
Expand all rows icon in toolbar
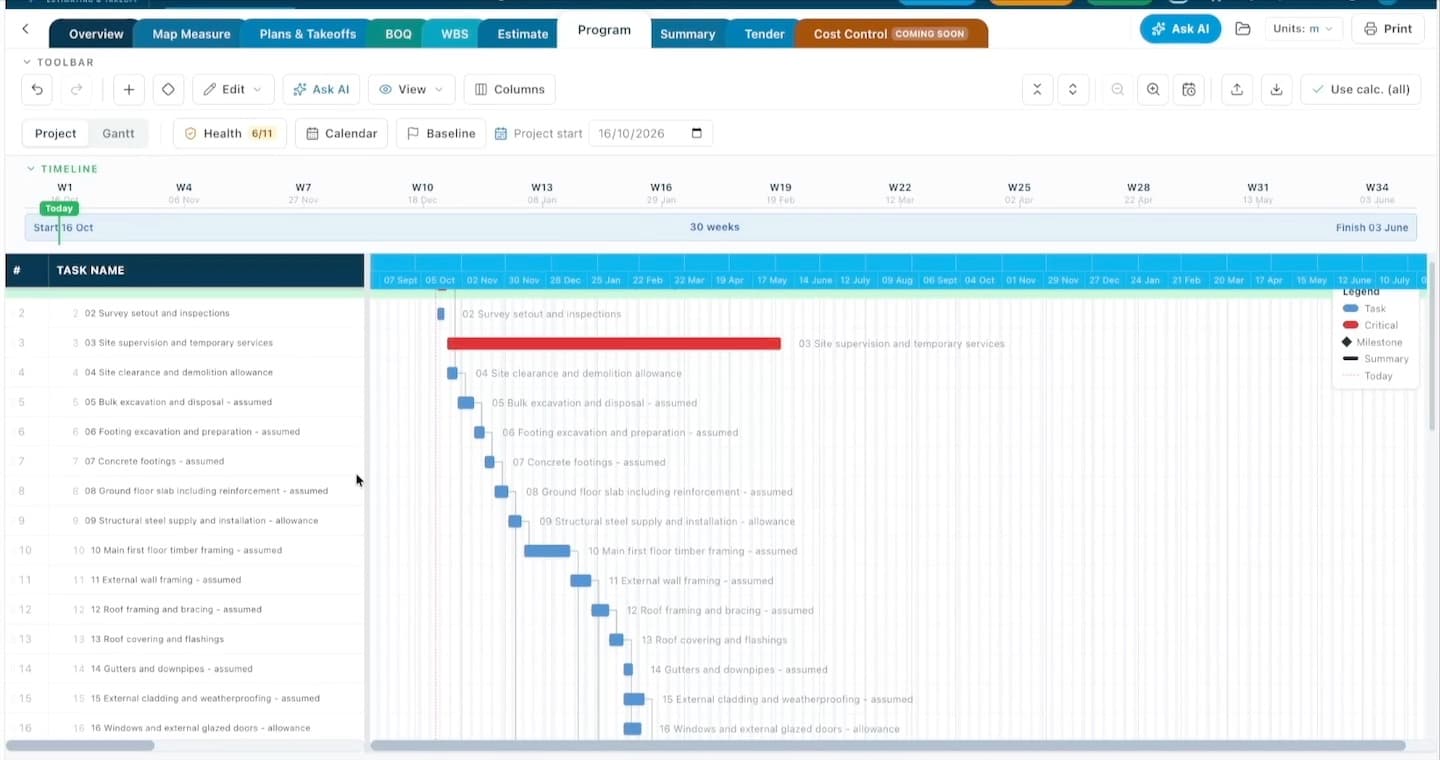(1073, 89)
